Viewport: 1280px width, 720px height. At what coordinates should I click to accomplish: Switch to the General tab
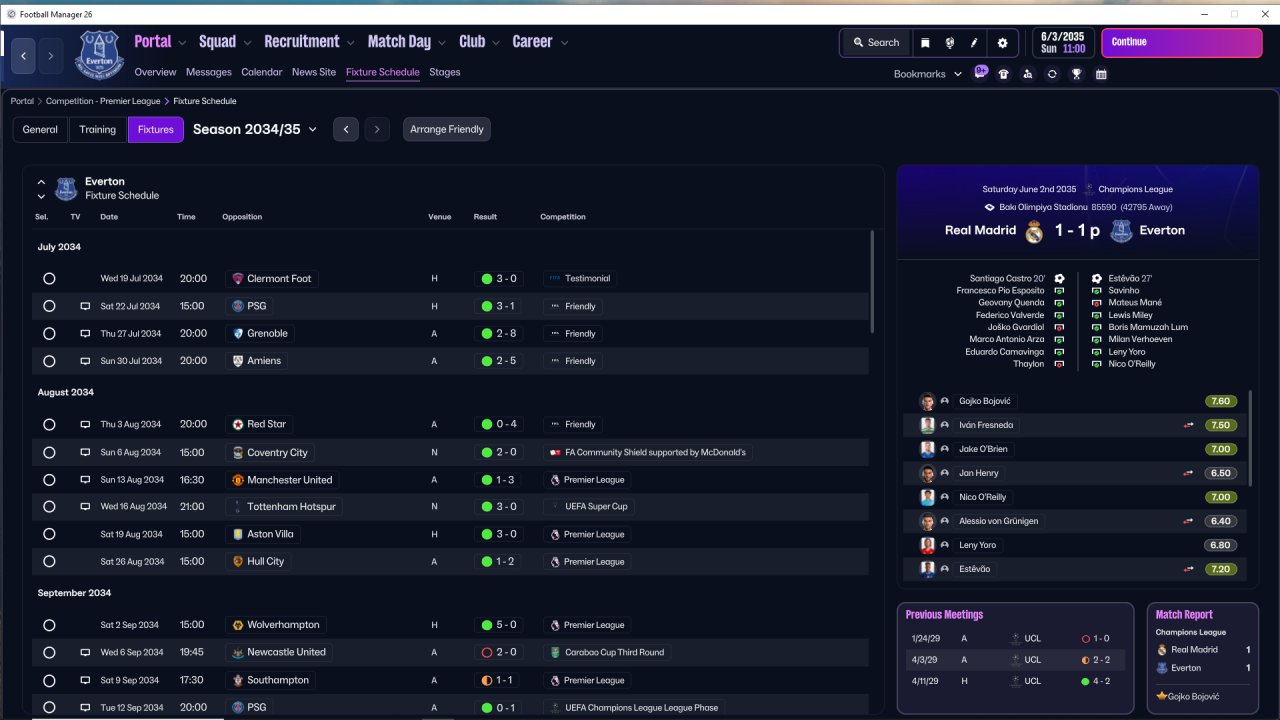pos(40,130)
